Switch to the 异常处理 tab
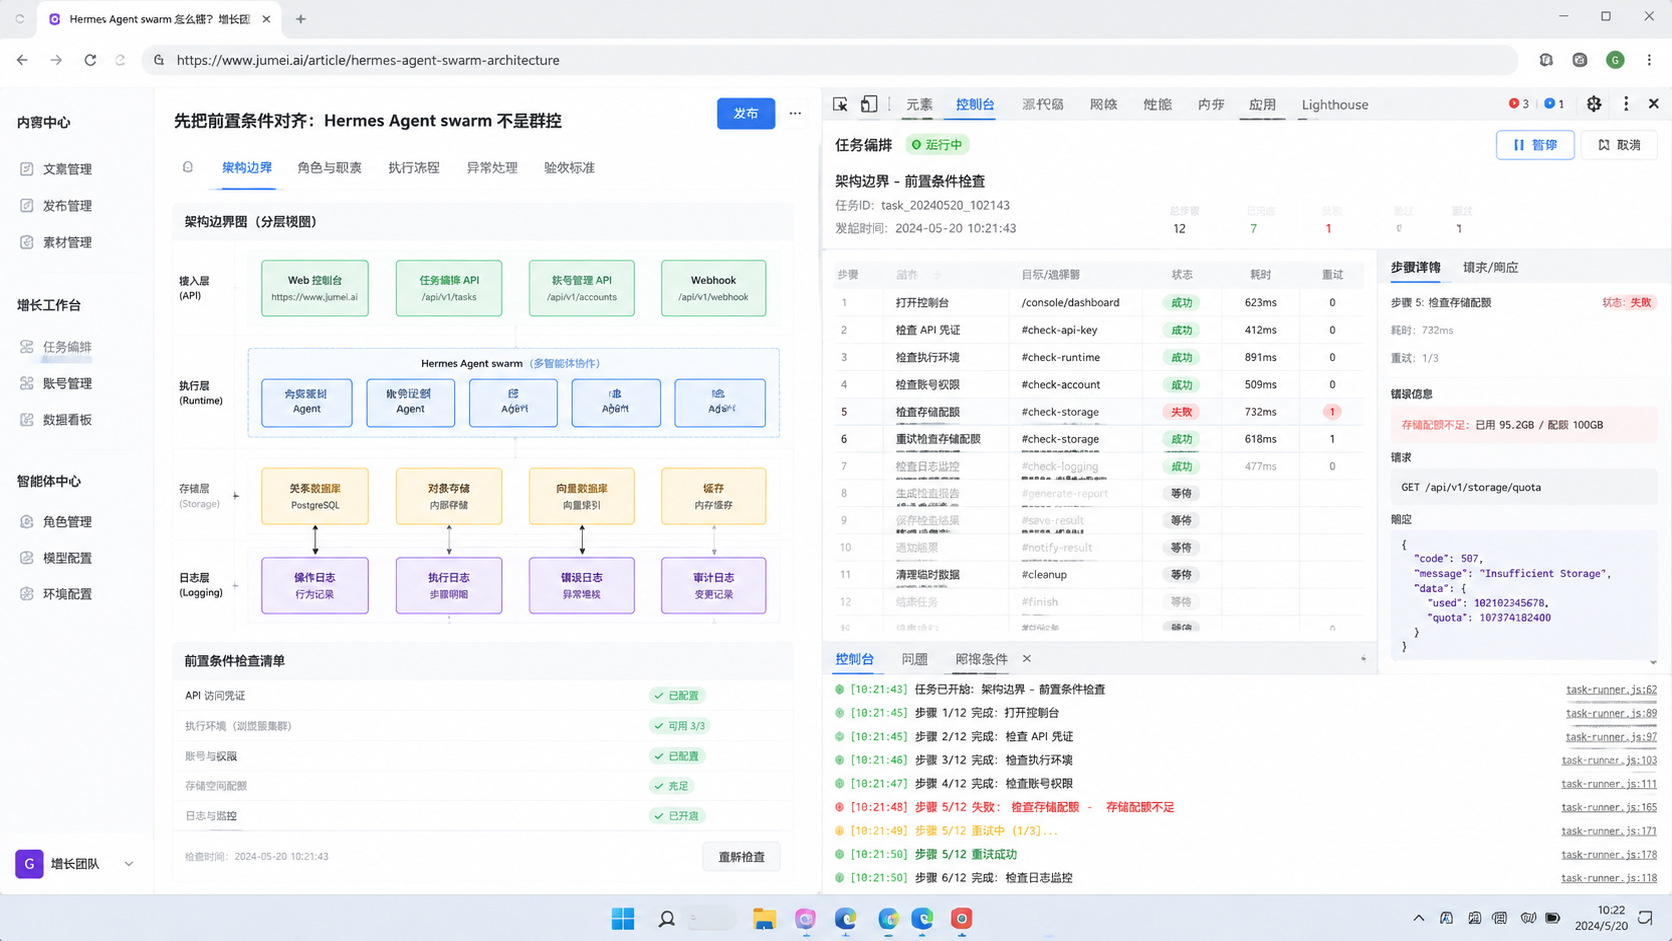Image resolution: width=1672 pixels, height=941 pixels. tap(492, 168)
